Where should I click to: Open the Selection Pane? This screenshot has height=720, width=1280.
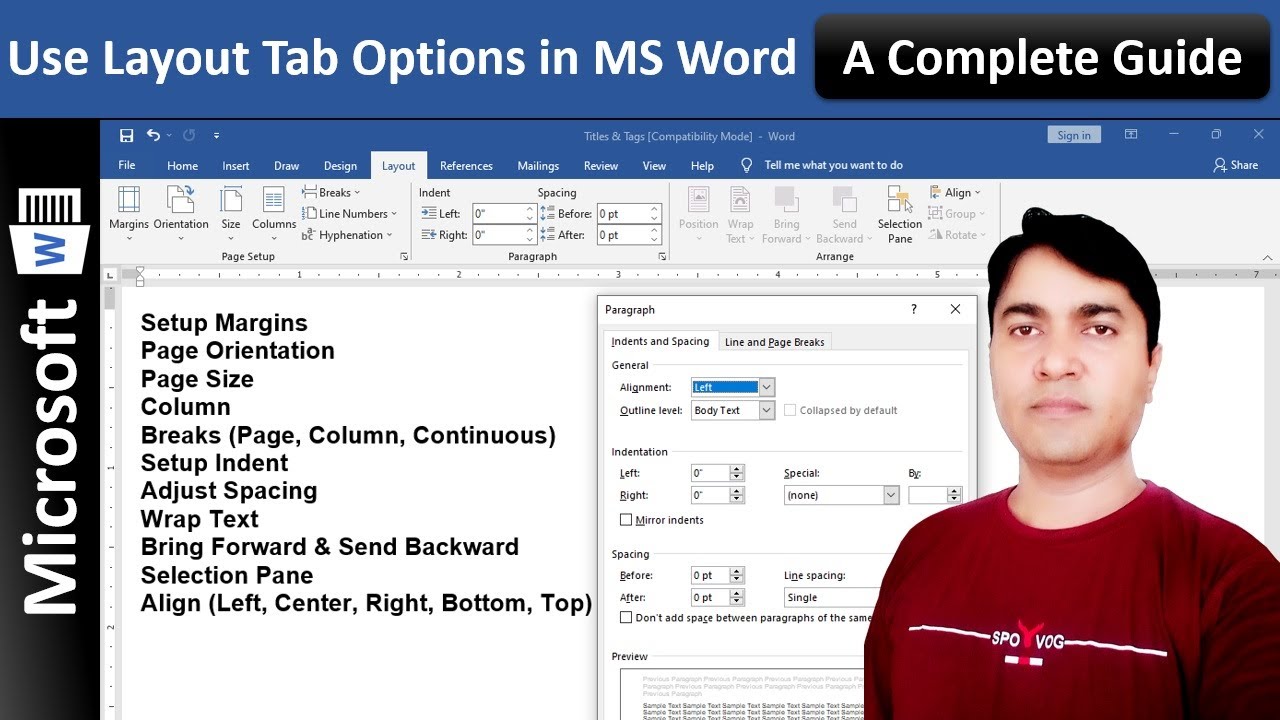pos(900,214)
